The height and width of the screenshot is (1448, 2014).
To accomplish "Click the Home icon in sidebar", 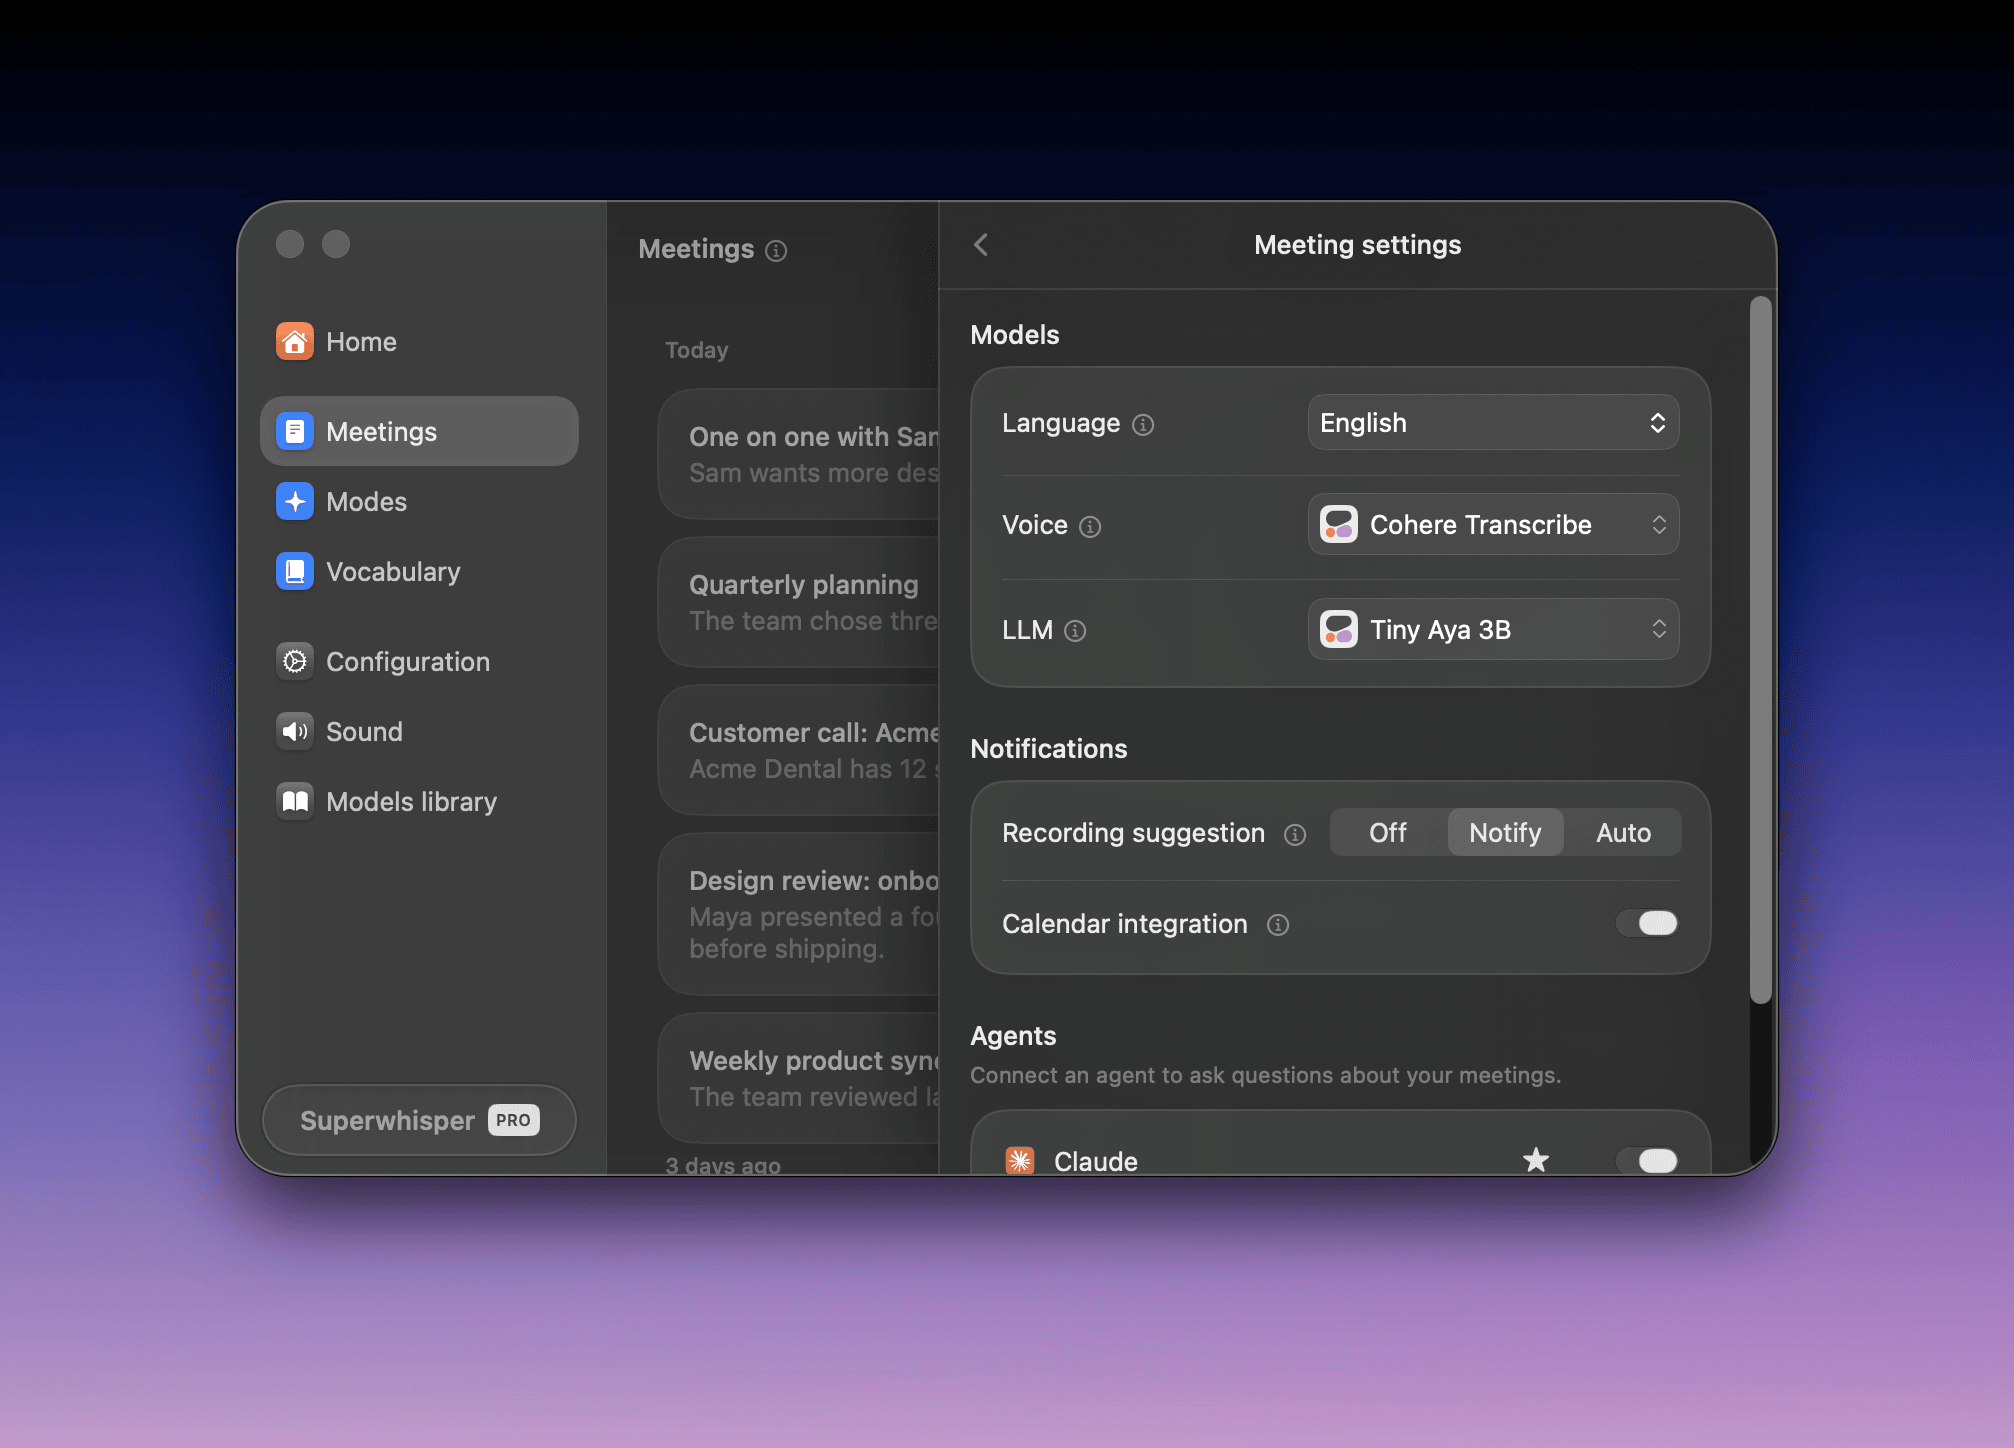I will (x=295, y=342).
